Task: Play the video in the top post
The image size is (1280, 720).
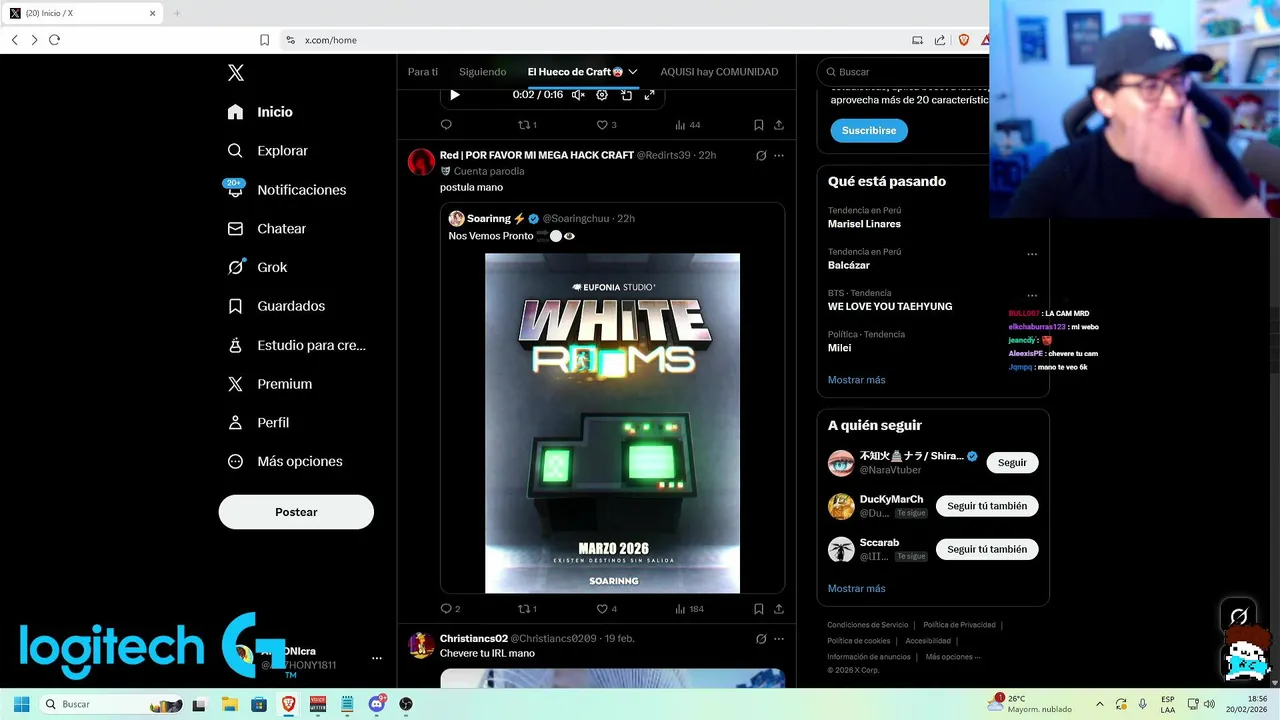Action: pyautogui.click(x=455, y=95)
